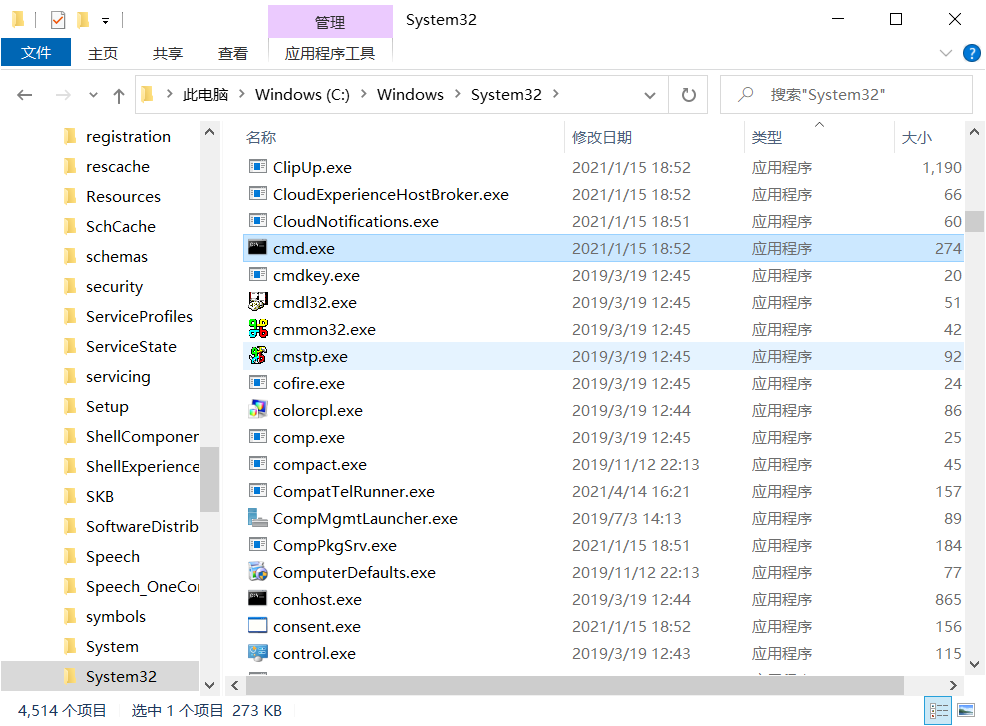Click the sidebar scroll down arrow
Screen dimensions: 986x726
click(x=209, y=685)
